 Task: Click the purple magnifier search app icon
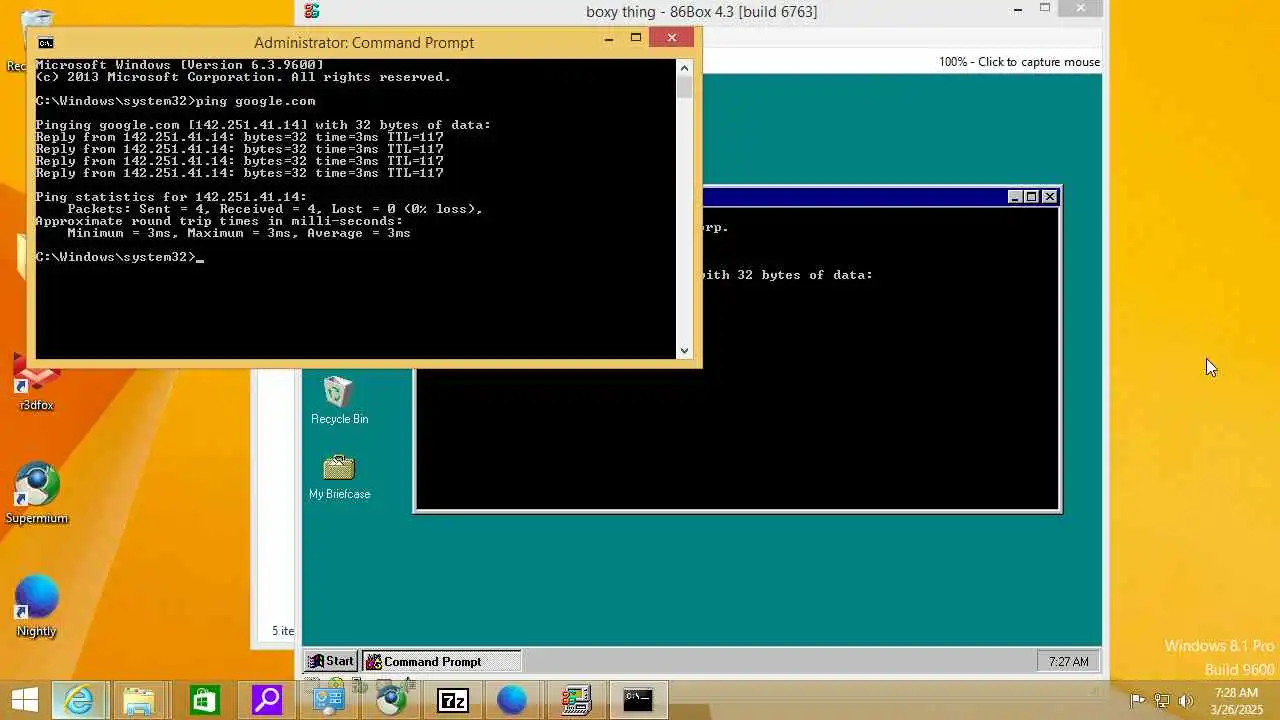click(266, 700)
